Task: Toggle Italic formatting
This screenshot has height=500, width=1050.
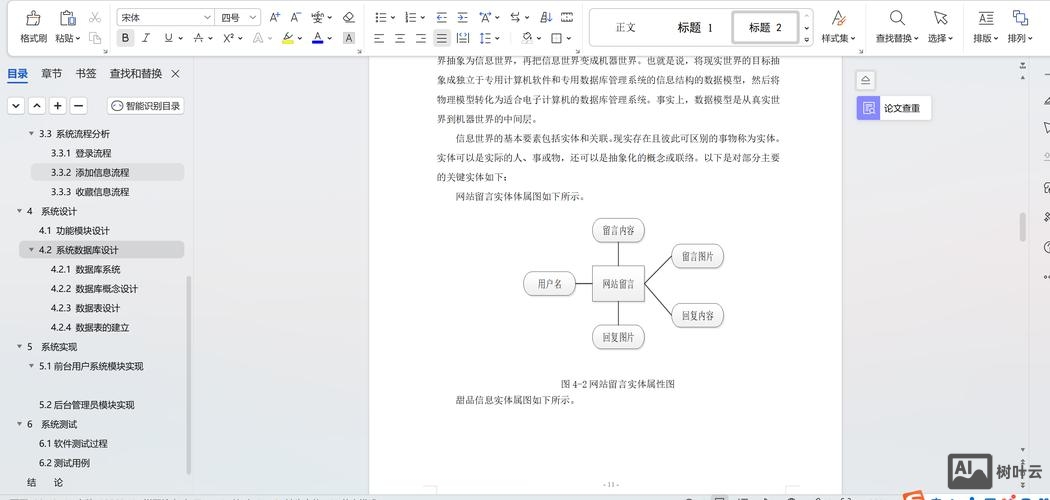Action: pos(146,38)
